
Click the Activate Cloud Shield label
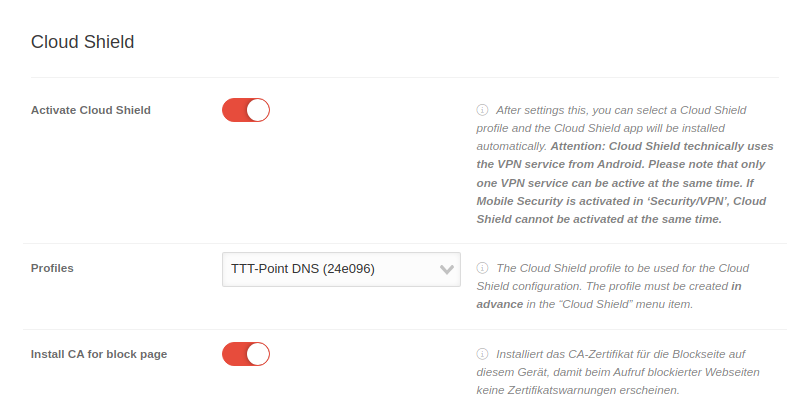pyautogui.click(x=91, y=110)
